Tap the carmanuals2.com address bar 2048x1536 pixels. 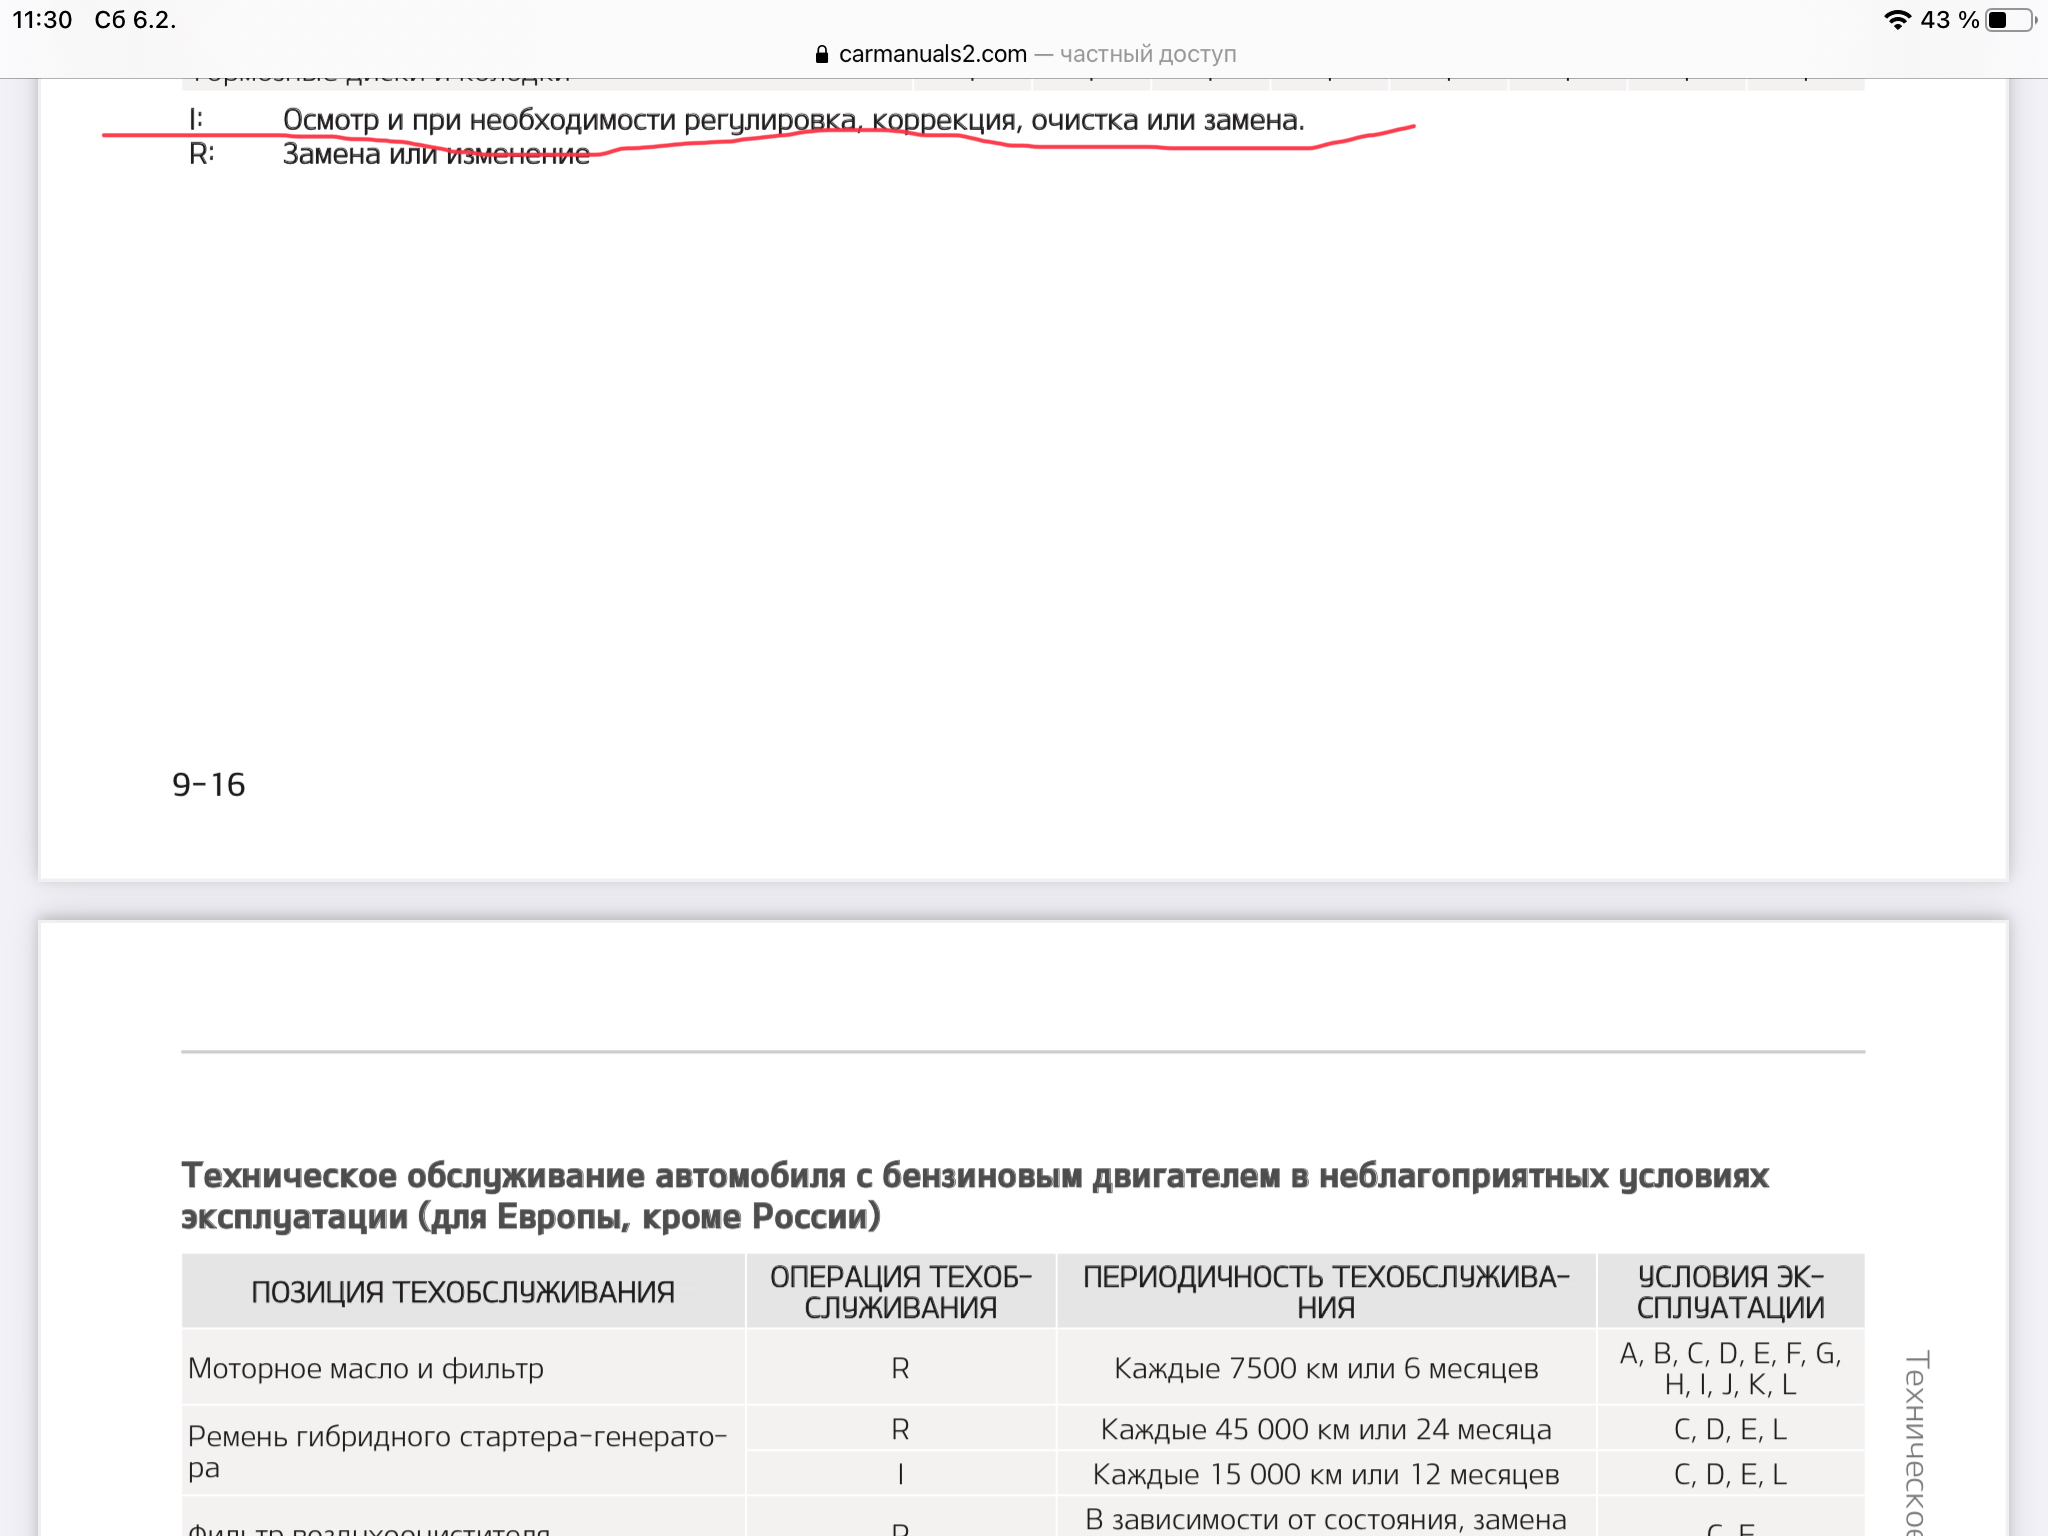point(1026,54)
